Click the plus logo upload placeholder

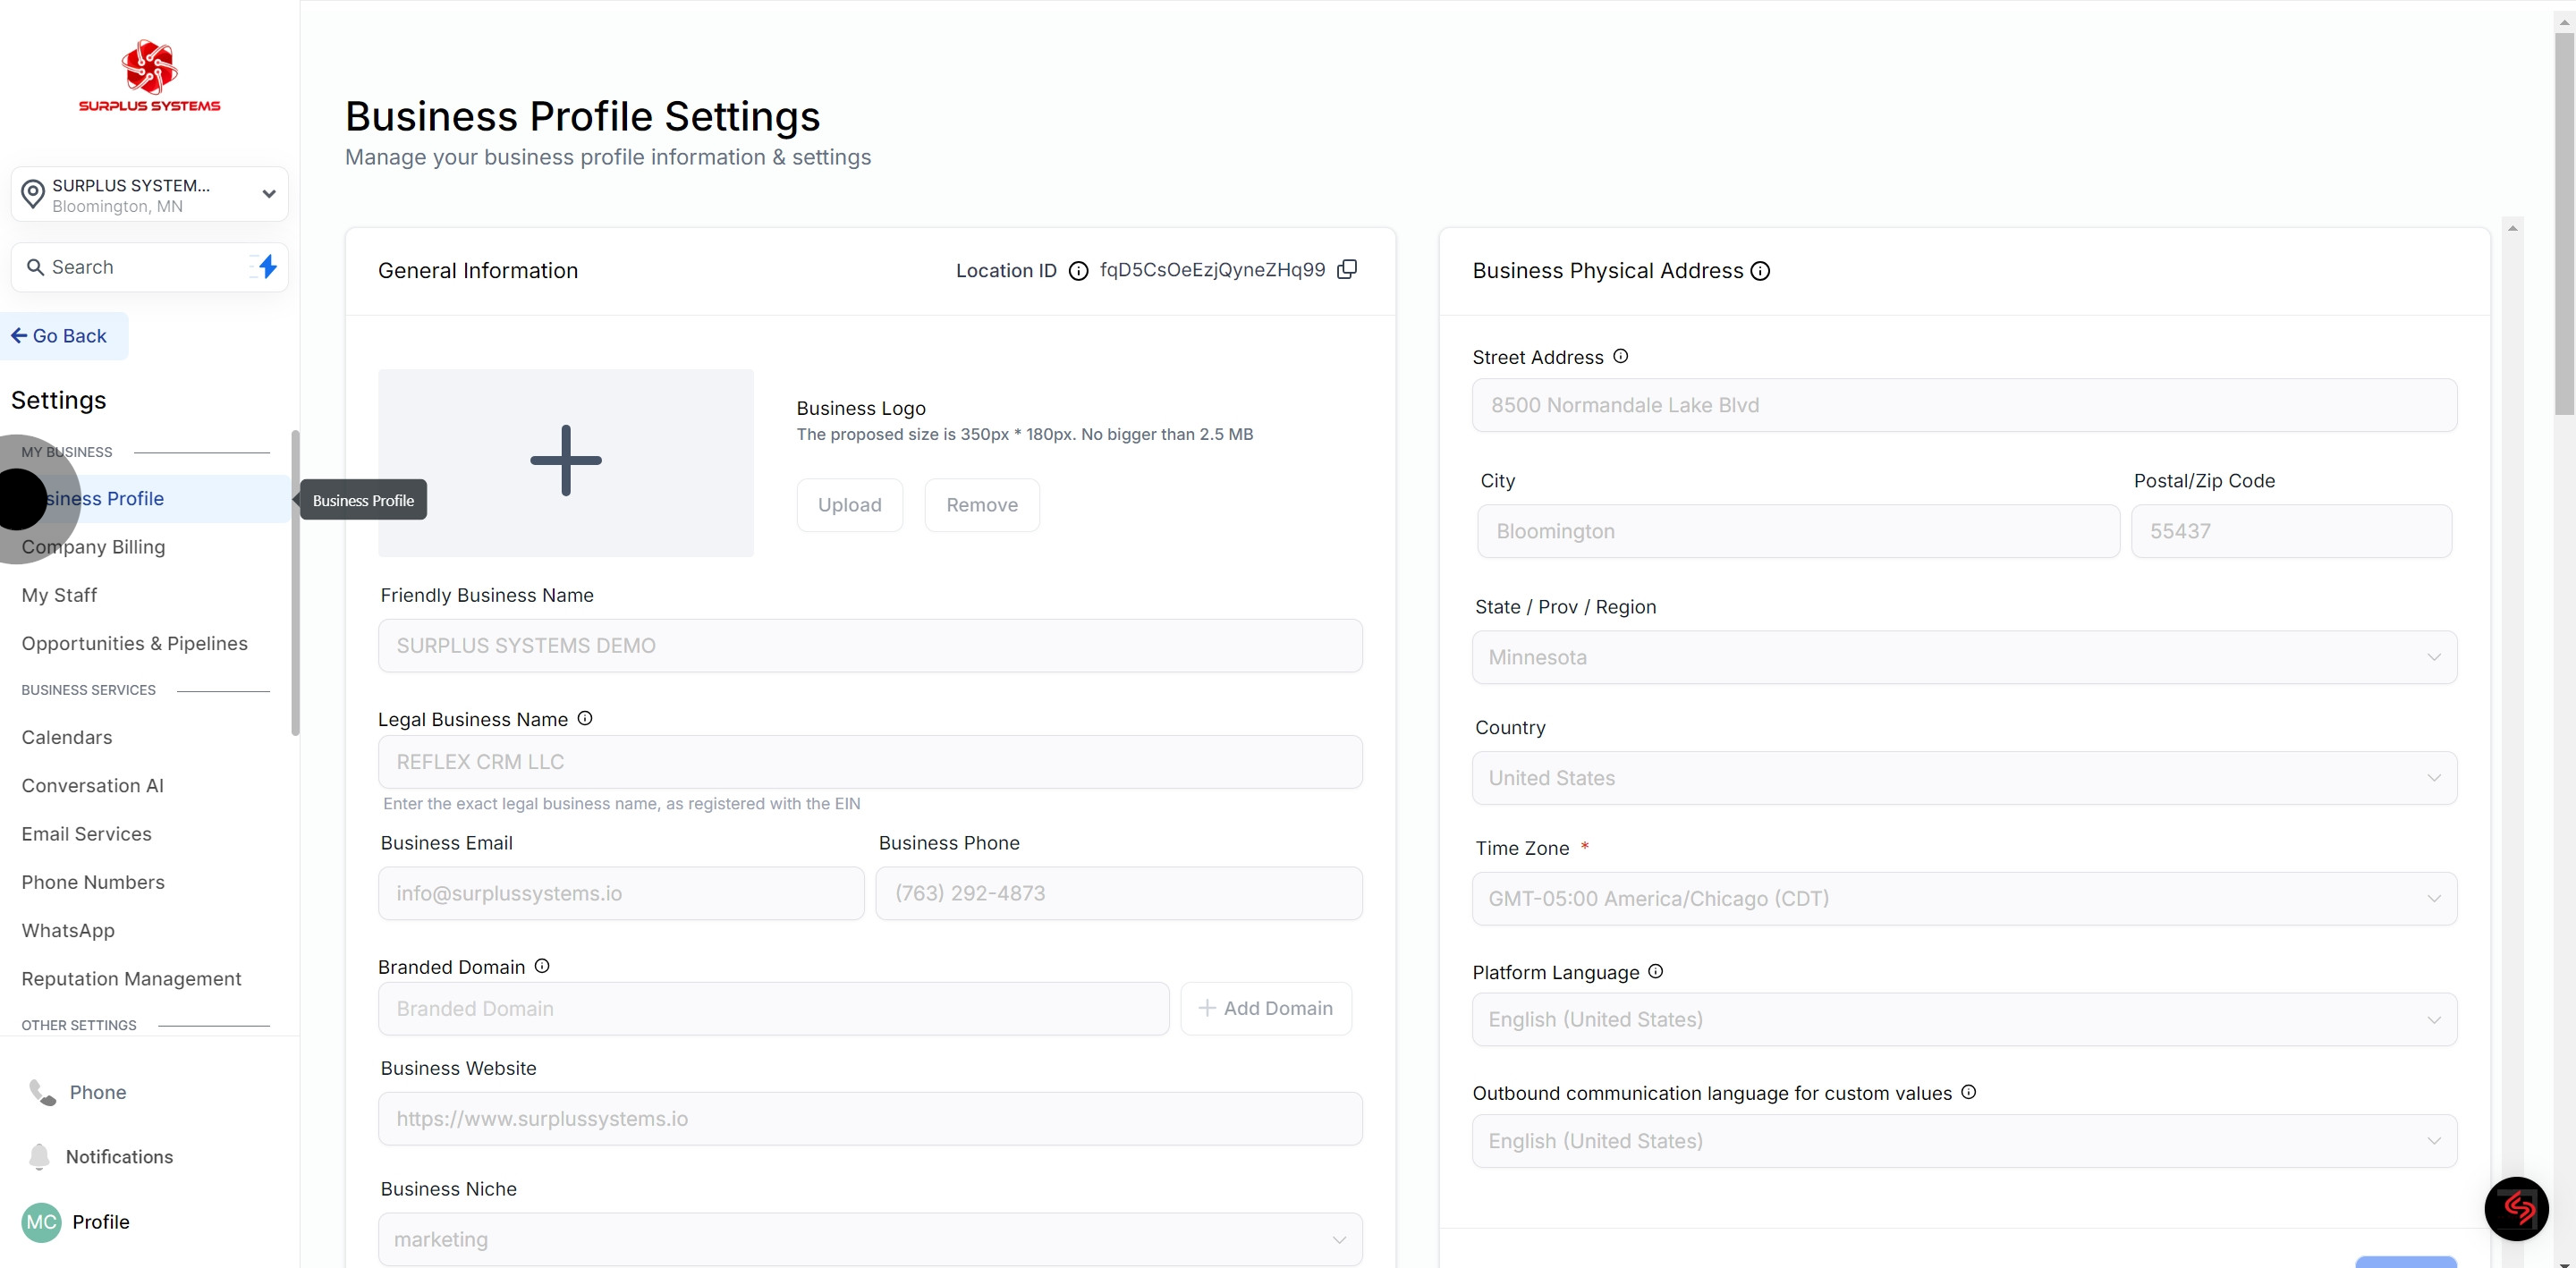[566, 462]
